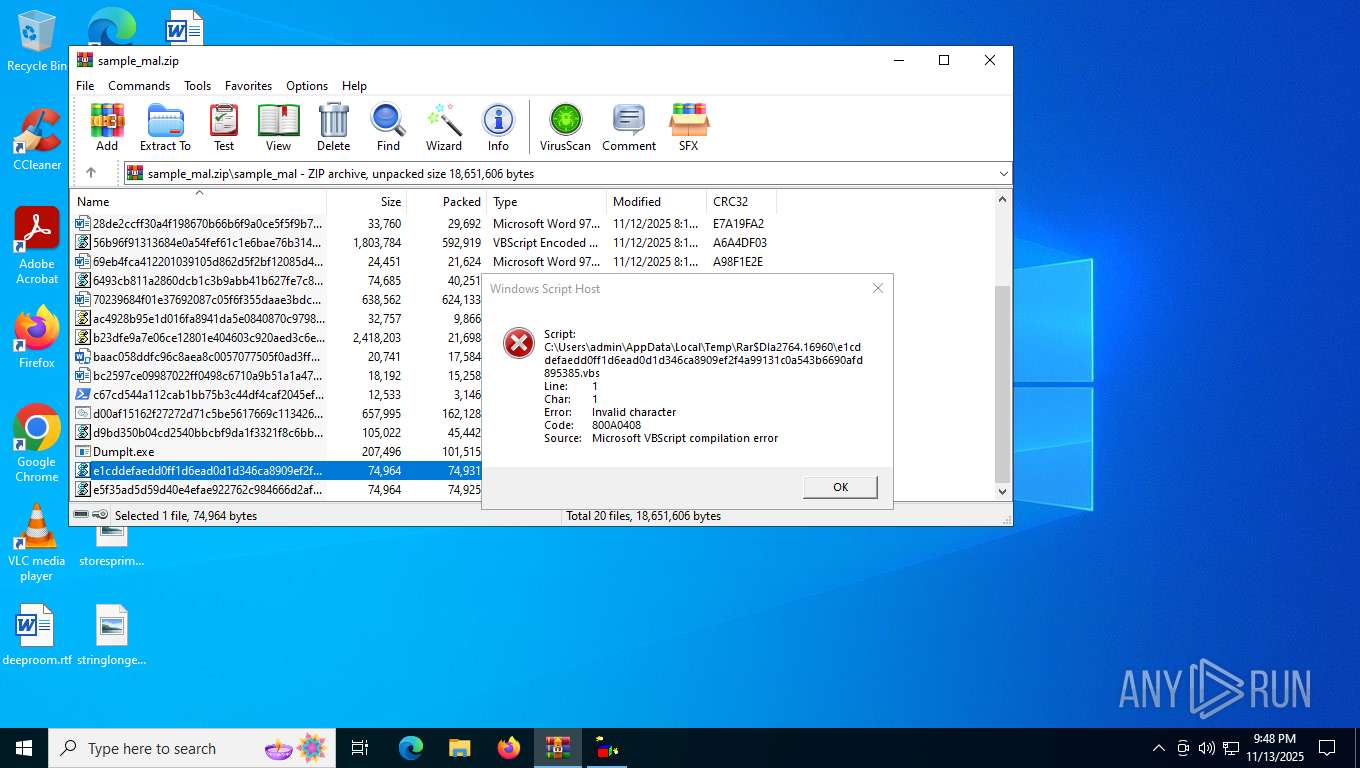Sort by the Packed column header
Screen dimensions: 1360x768
click(x=446, y=202)
